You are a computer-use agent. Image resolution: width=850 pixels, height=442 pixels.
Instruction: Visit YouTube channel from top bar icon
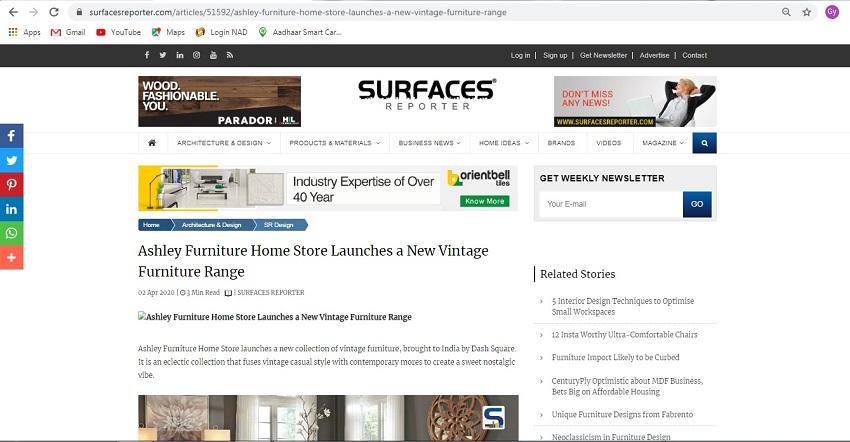(213, 55)
